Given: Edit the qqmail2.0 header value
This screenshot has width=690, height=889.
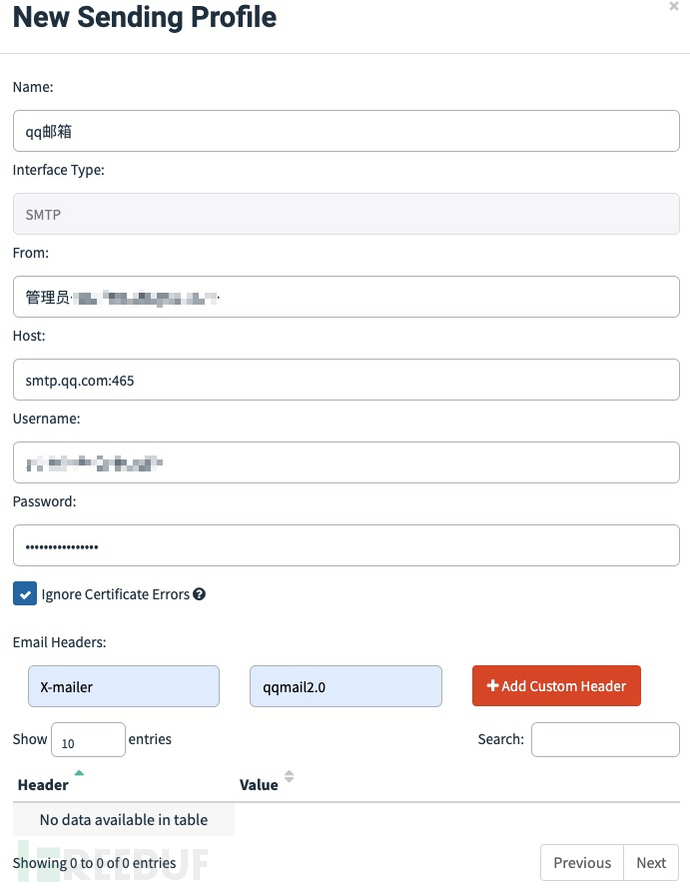Looking at the screenshot, I should [x=345, y=686].
